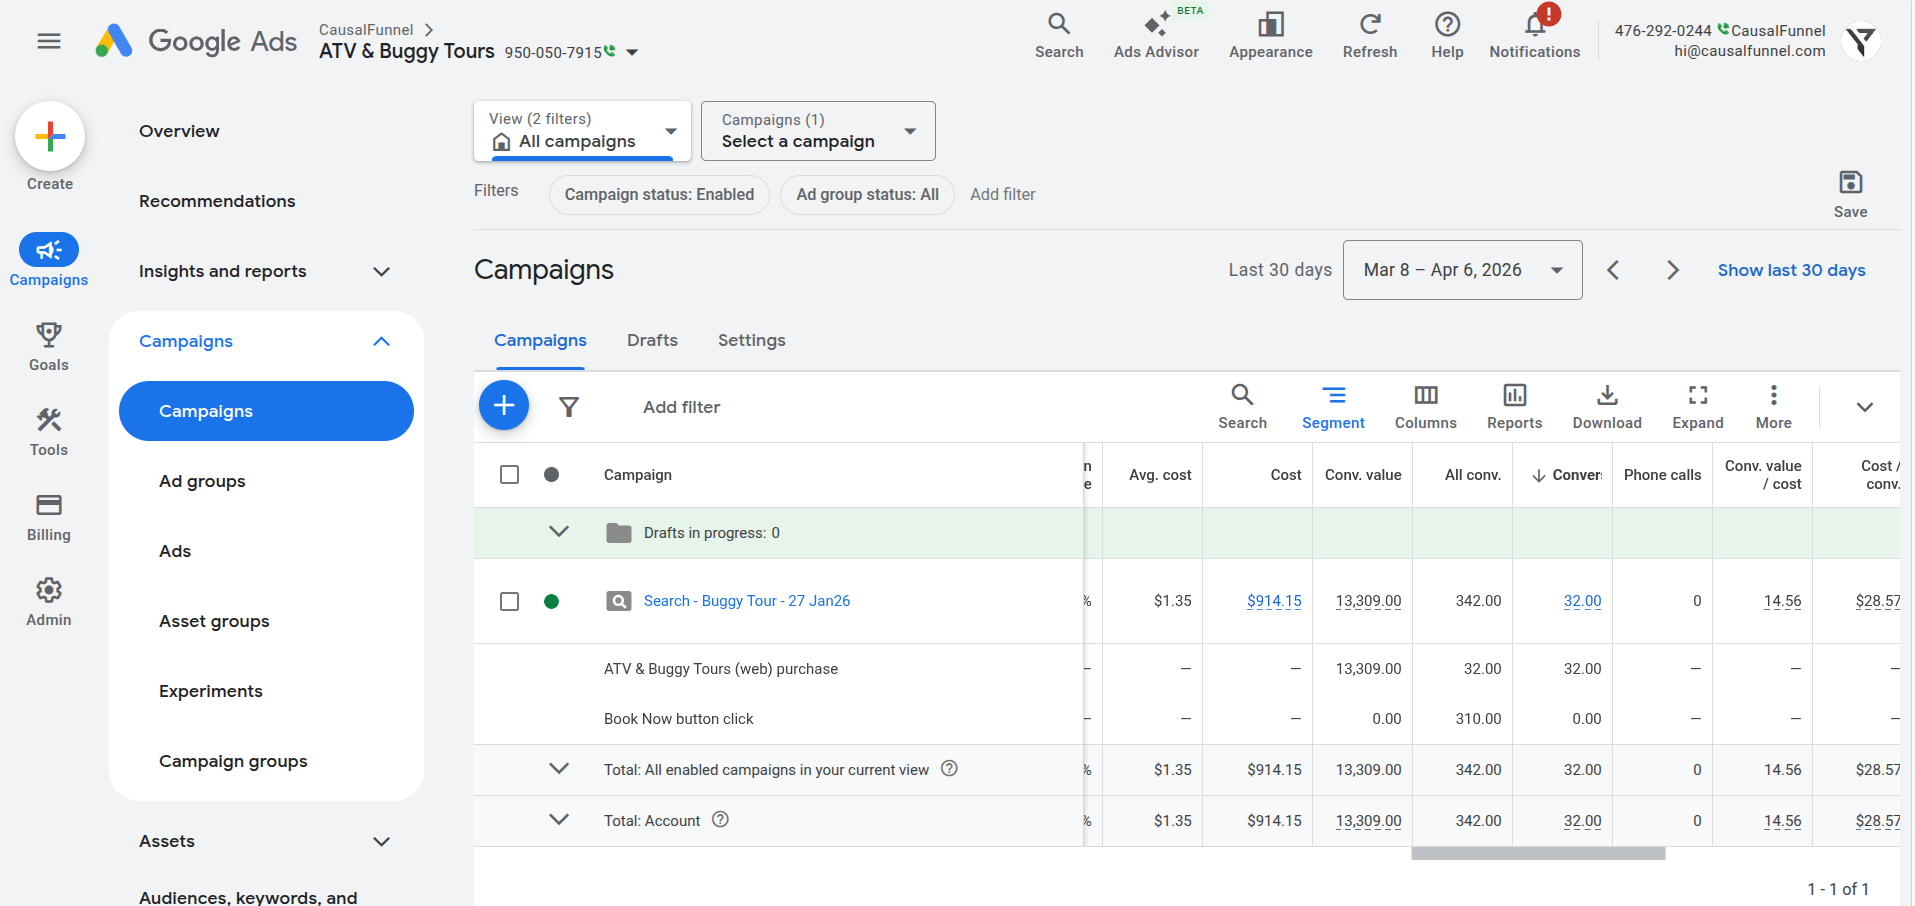Tick the select-all checkbox in table header
Image resolution: width=1915 pixels, height=906 pixels.
[509, 474]
